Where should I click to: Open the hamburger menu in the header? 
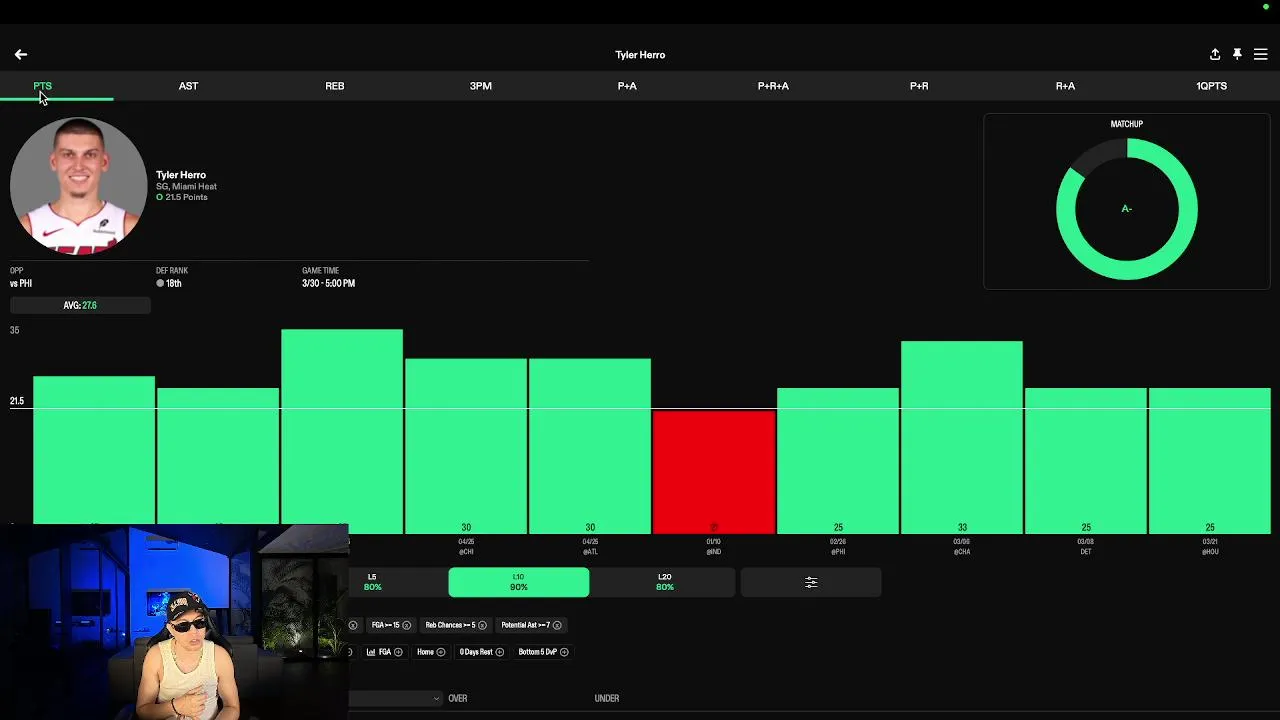pos(1260,54)
